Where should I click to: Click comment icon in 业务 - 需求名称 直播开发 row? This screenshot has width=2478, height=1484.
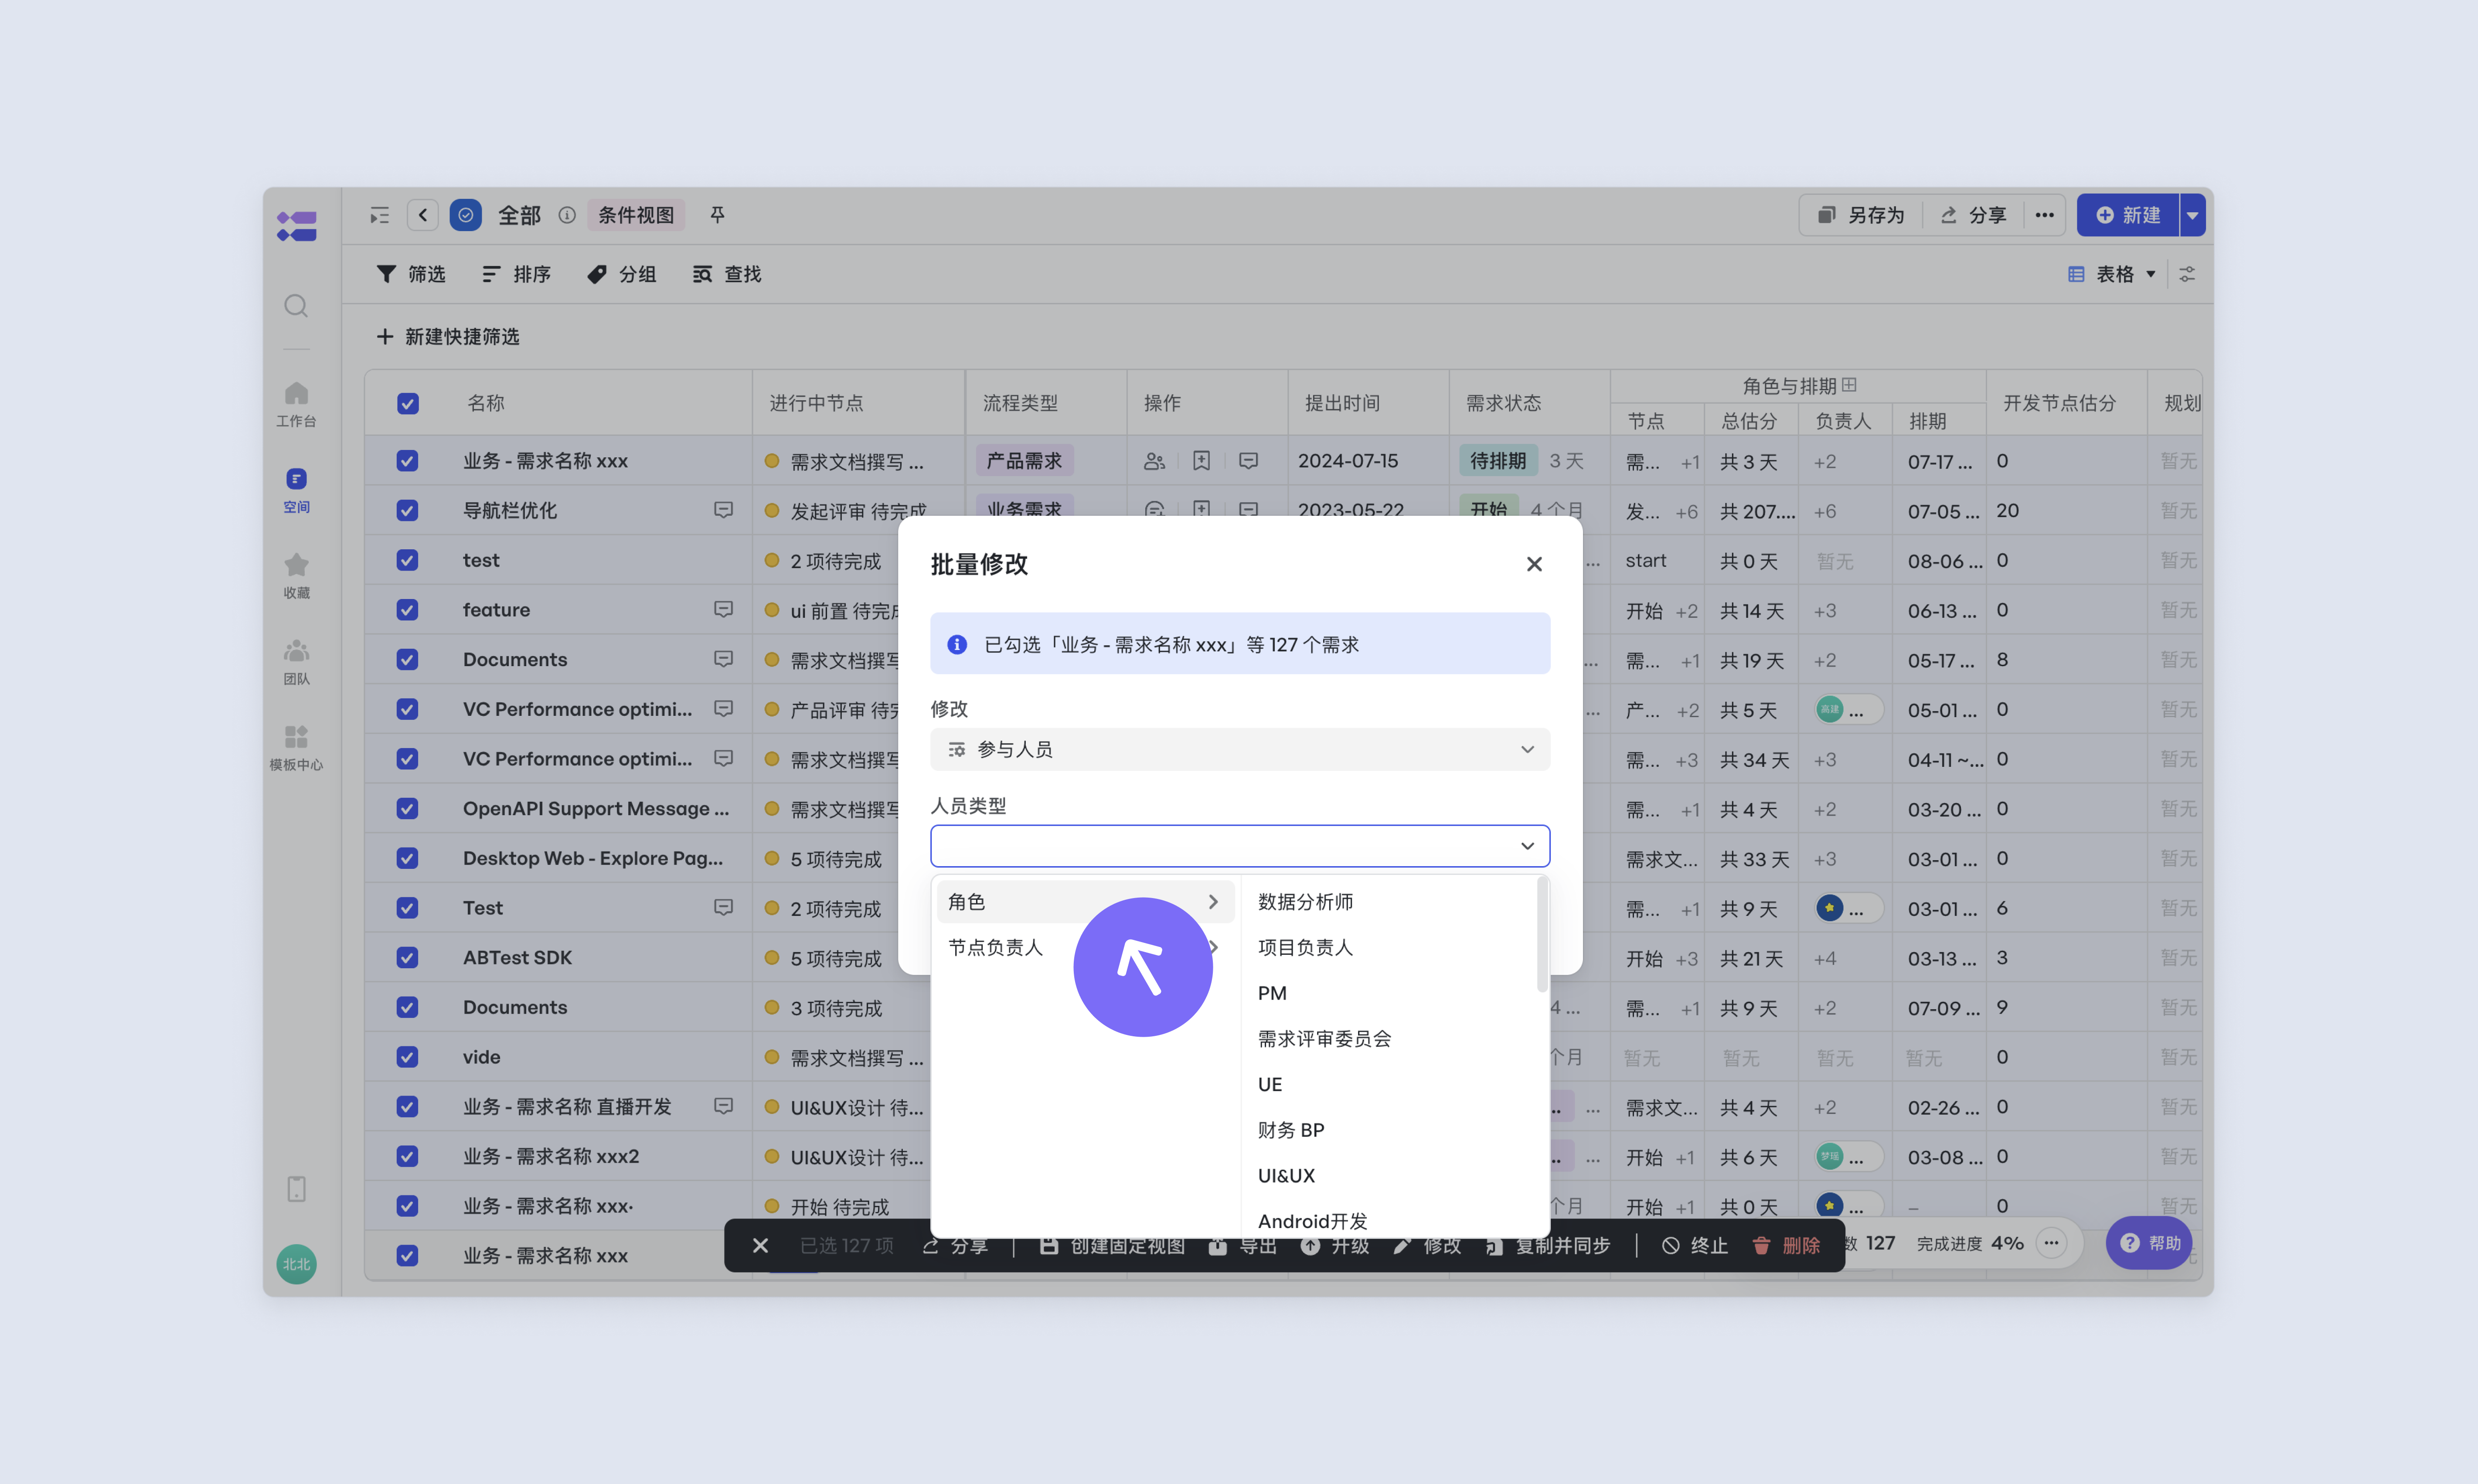723,1106
